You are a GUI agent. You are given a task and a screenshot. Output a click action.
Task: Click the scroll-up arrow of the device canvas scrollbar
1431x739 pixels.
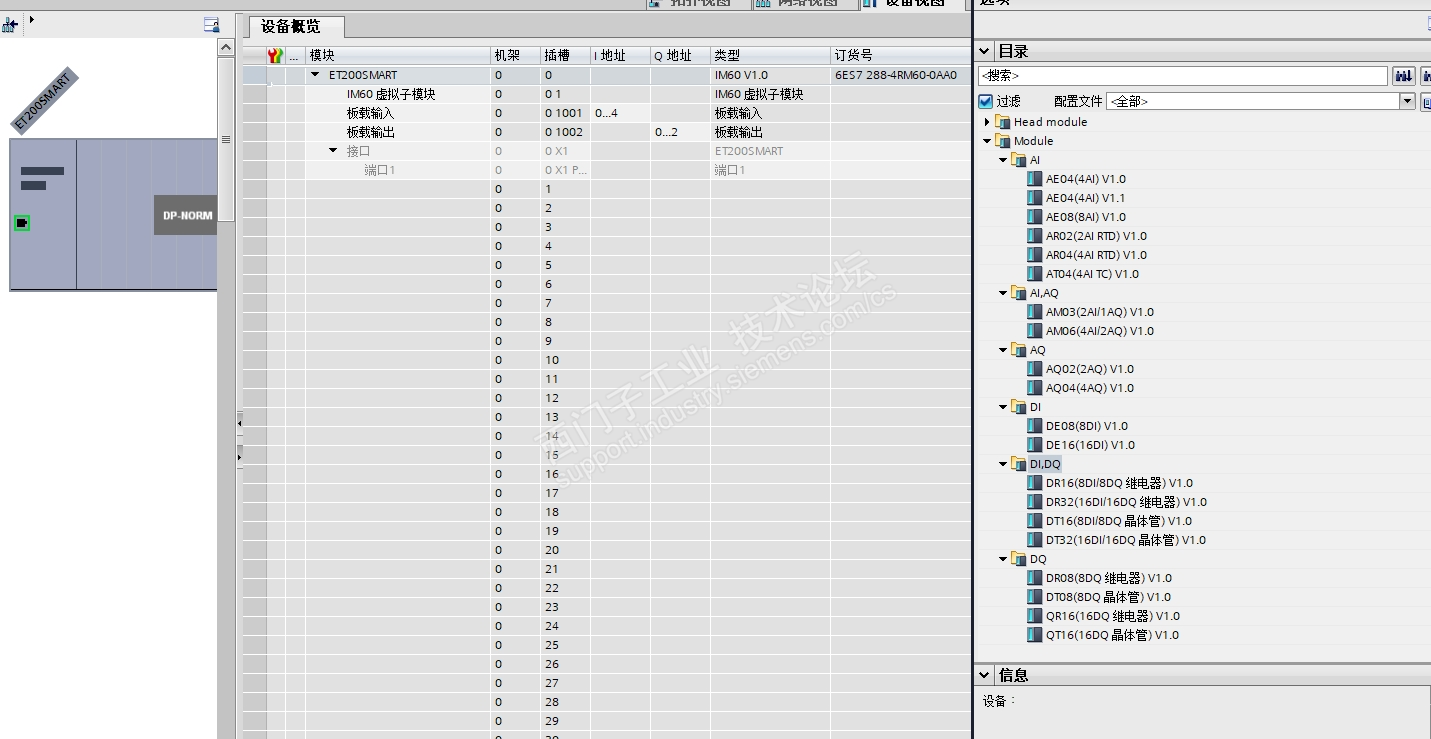(226, 47)
